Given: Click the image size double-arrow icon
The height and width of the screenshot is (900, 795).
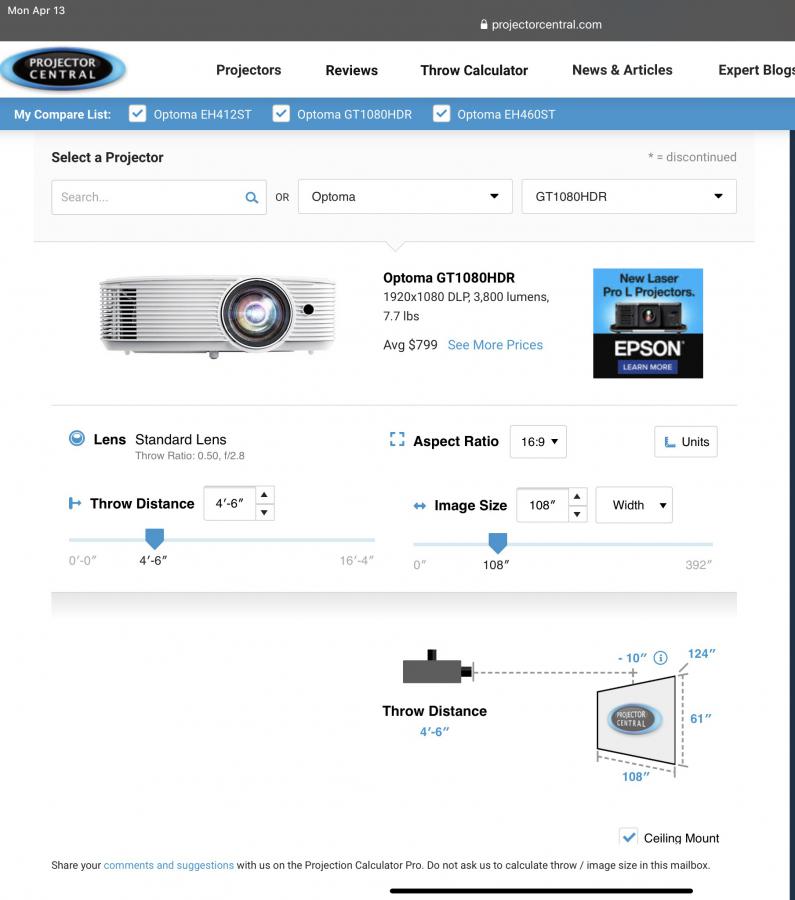Looking at the screenshot, I should (420, 506).
